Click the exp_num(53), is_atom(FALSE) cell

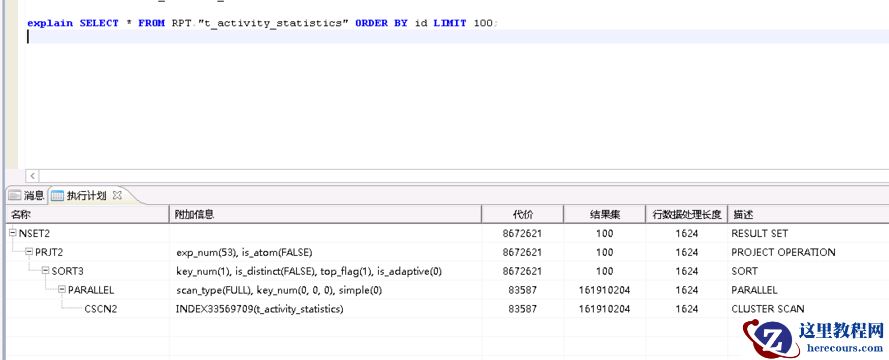pos(244,252)
